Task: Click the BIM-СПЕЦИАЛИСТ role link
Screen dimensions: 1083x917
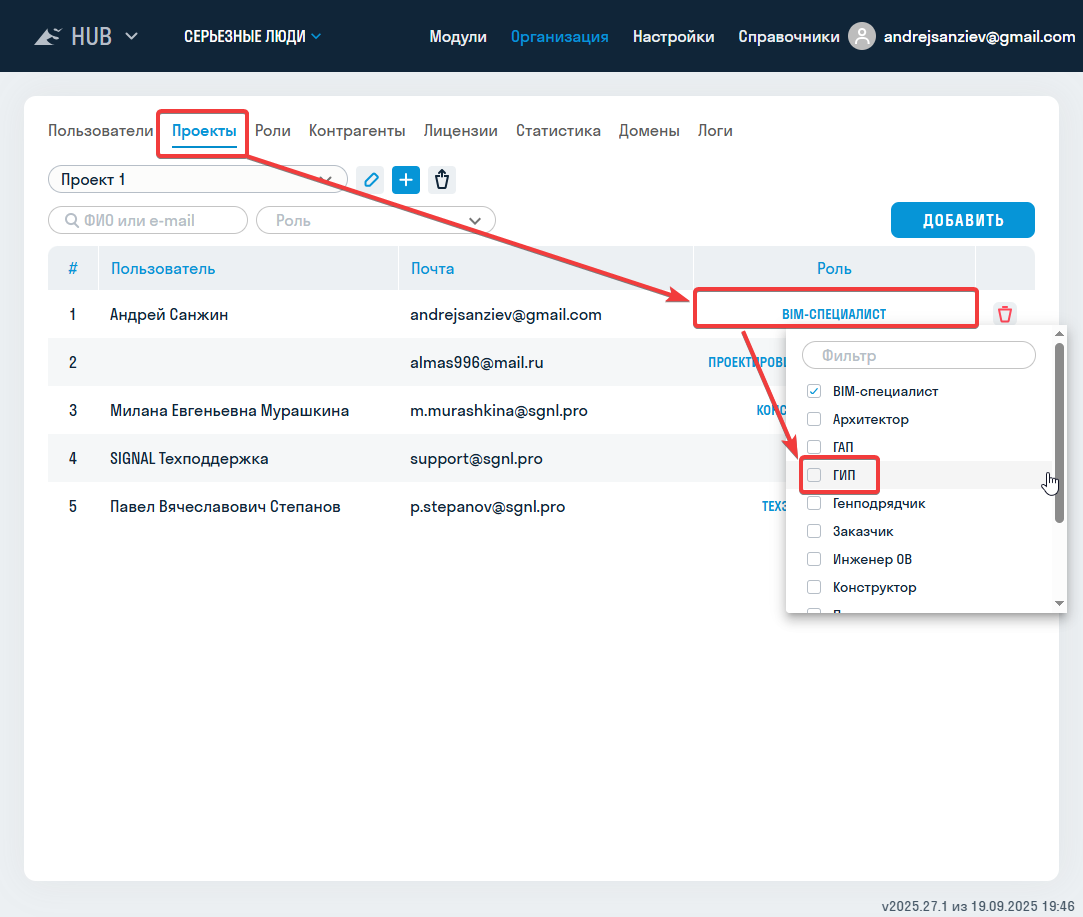Action: point(833,314)
